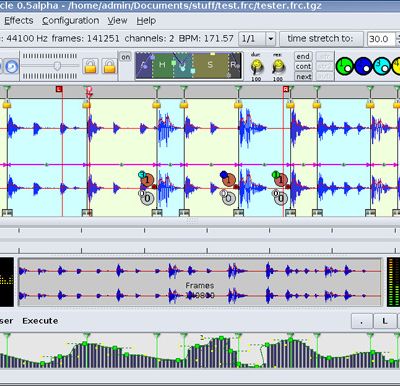Focus the time stretch value field showing 30.0
Screen dimensions: 400x386
[x=381, y=39]
